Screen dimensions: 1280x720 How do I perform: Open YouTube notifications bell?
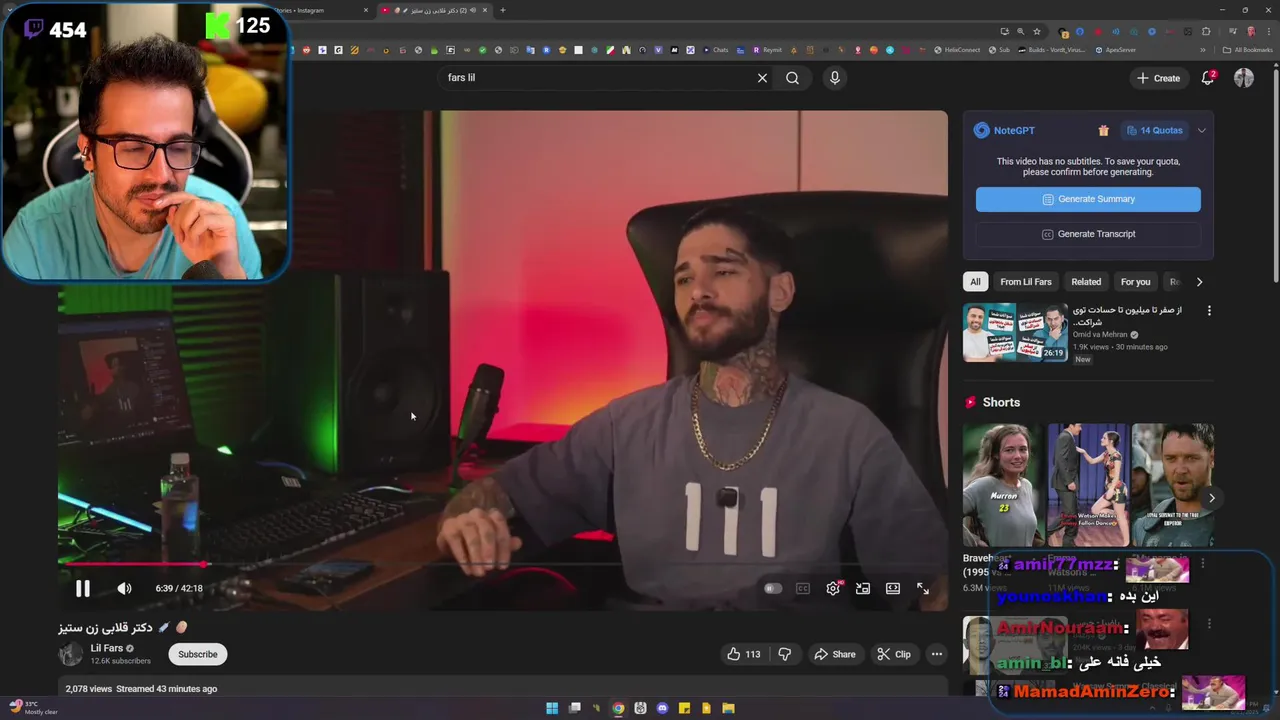[x=1208, y=78]
